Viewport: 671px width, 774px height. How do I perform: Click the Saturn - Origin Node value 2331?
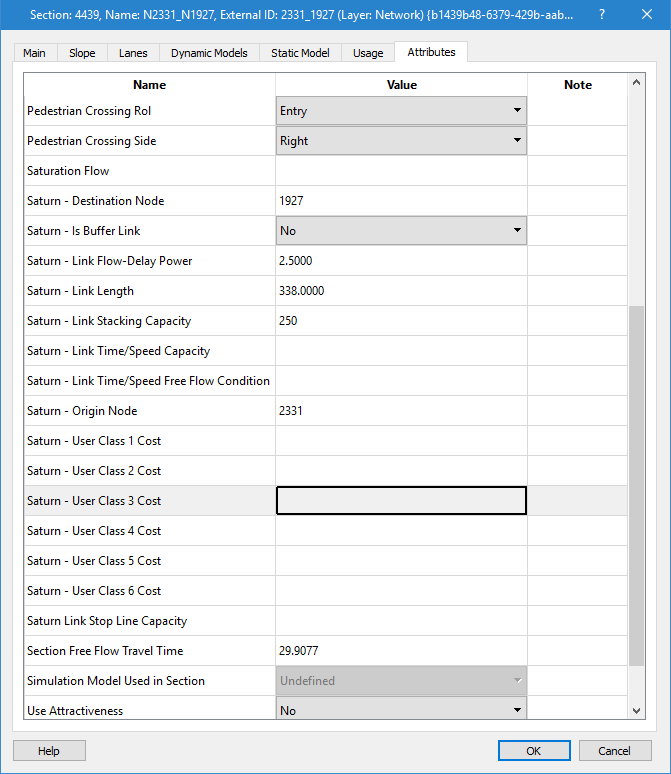point(401,411)
